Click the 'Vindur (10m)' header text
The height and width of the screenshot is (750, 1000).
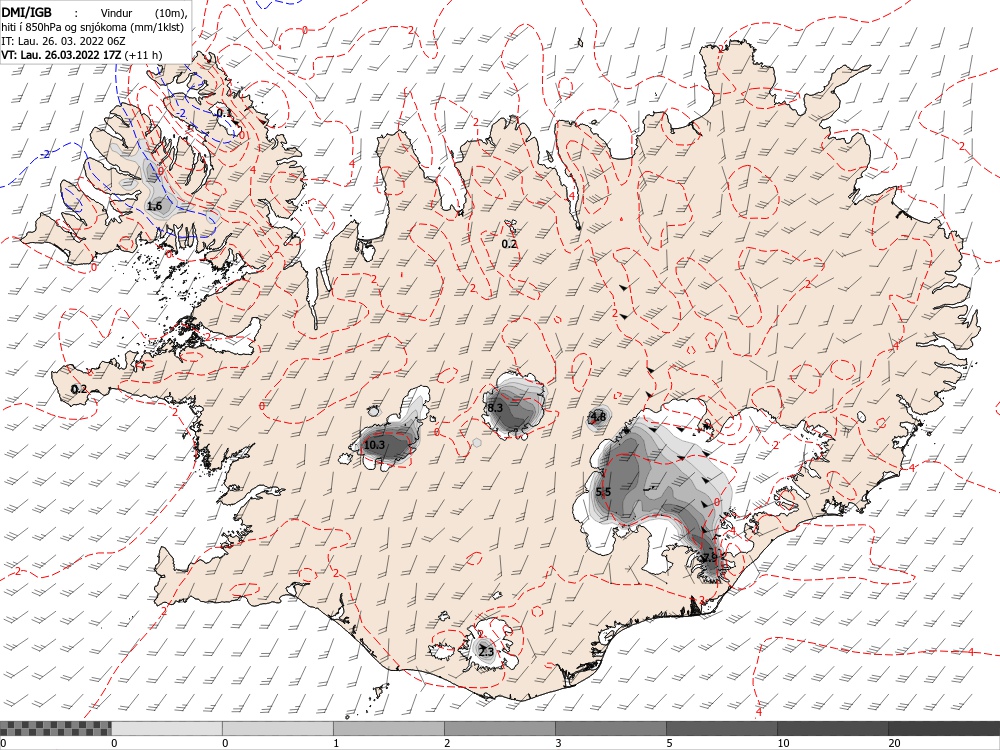pos(144,13)
